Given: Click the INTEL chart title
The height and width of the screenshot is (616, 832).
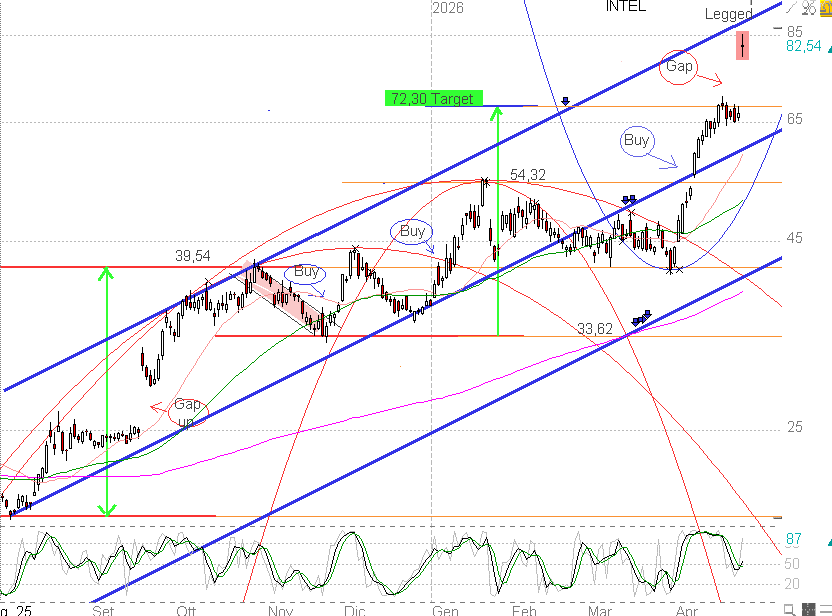Looking at the screenshot, I should pyautogui.click(x=626, y=7).
